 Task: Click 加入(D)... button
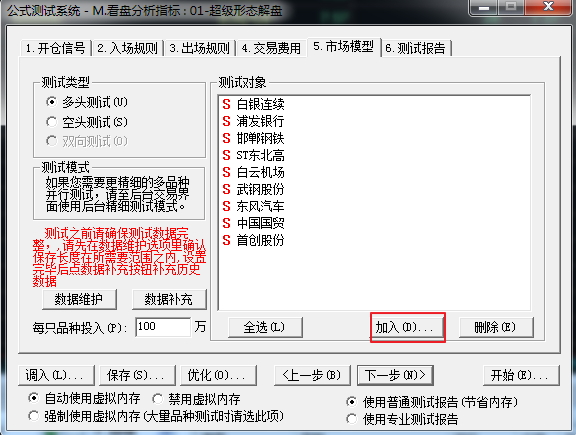click(407, 327)
